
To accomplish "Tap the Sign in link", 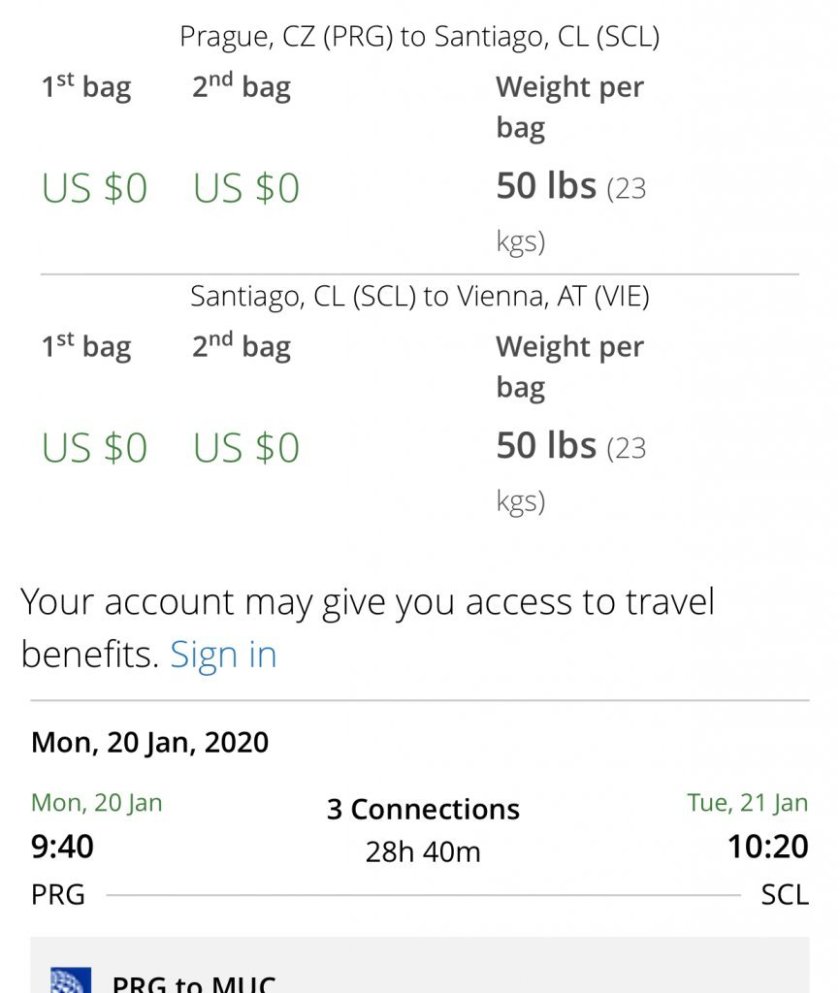I will coord(223,654).
